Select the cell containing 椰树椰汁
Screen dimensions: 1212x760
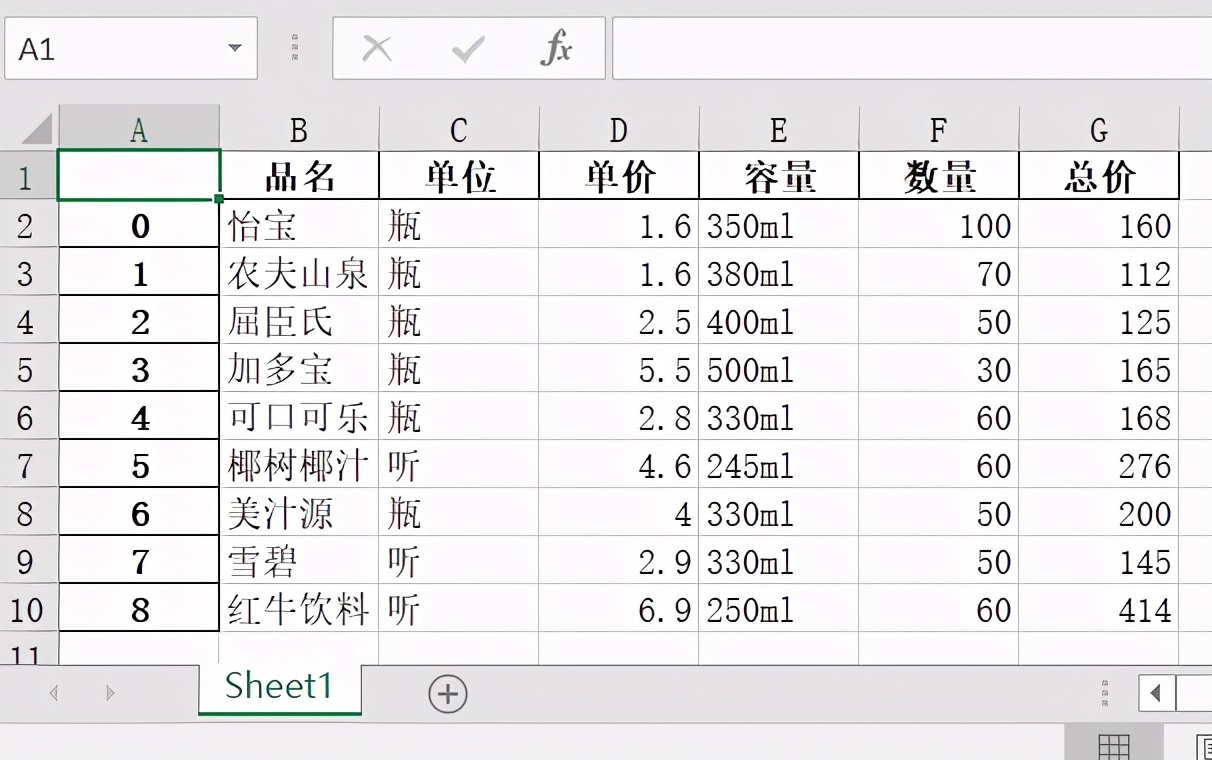click(x=299, y=465)
